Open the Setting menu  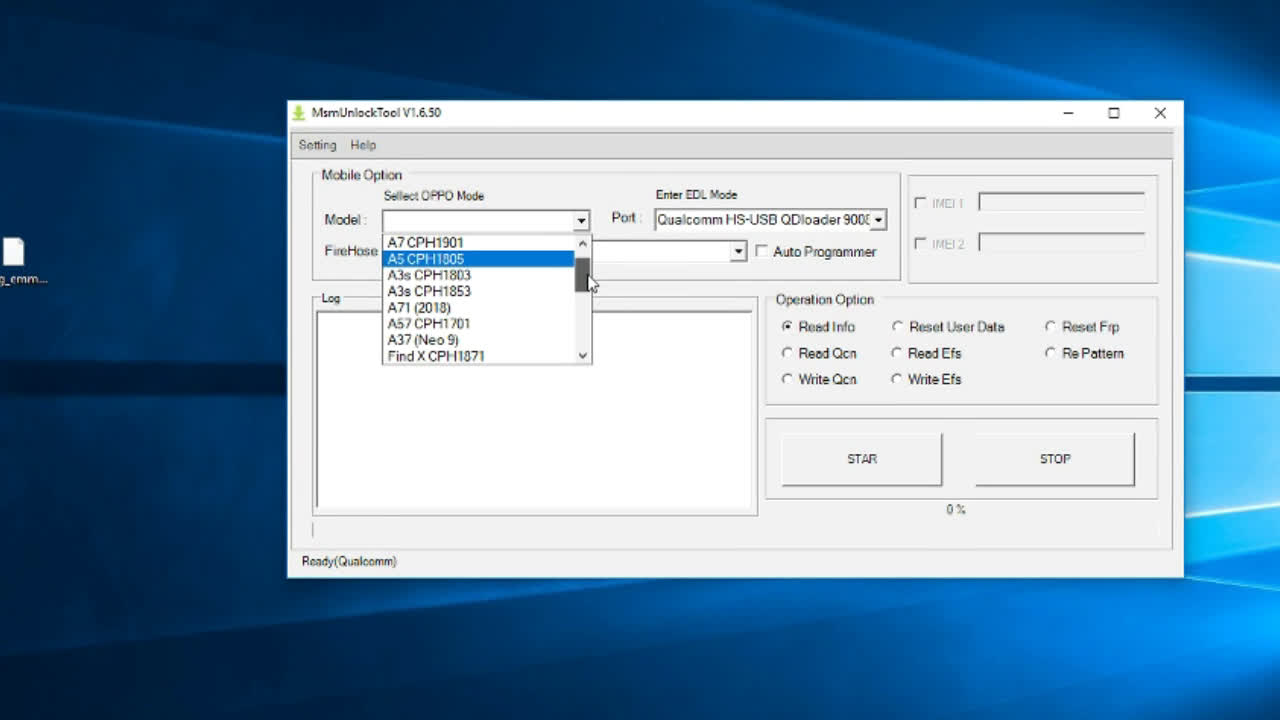pyautogui.click(x=317, y=145)
